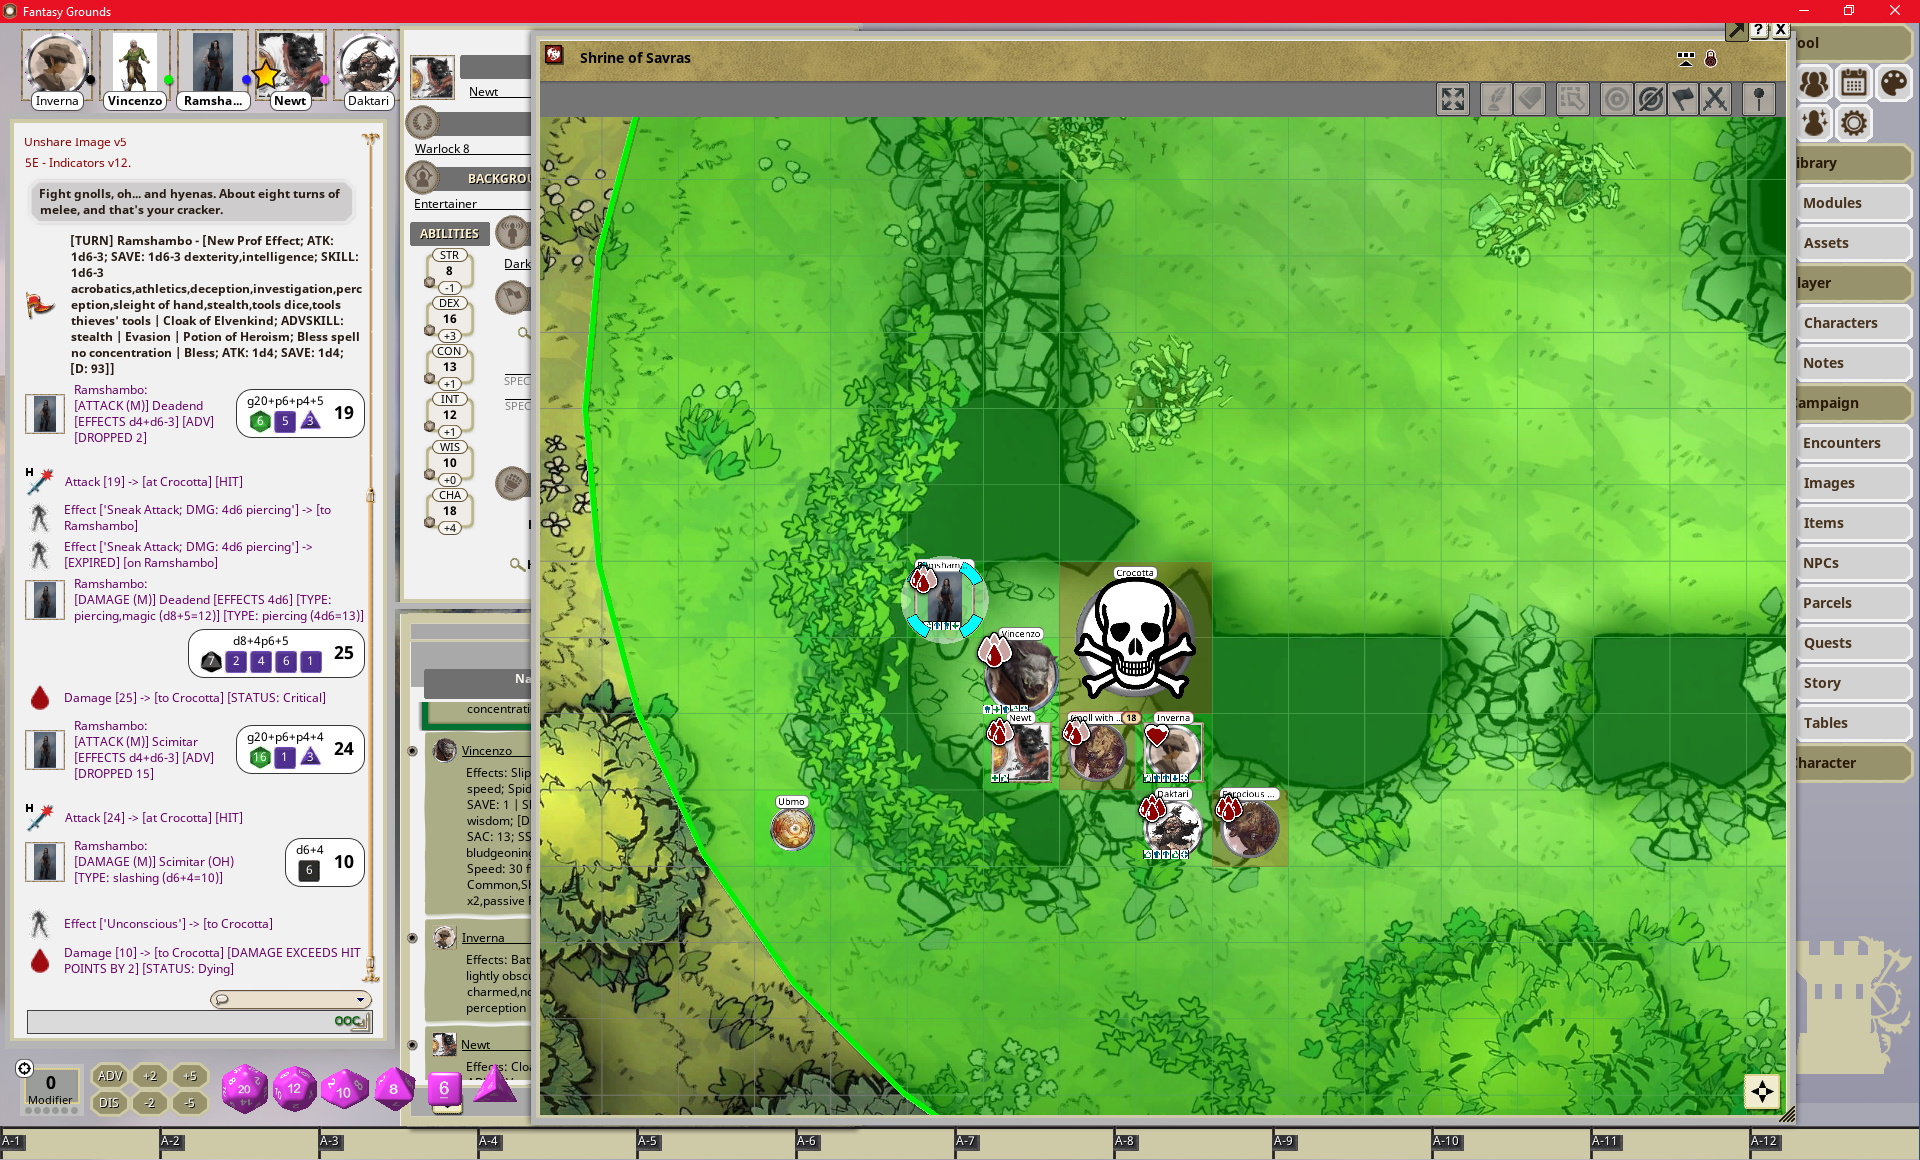Choose the selection arrow tool on map toolbar

[1572, 99]
